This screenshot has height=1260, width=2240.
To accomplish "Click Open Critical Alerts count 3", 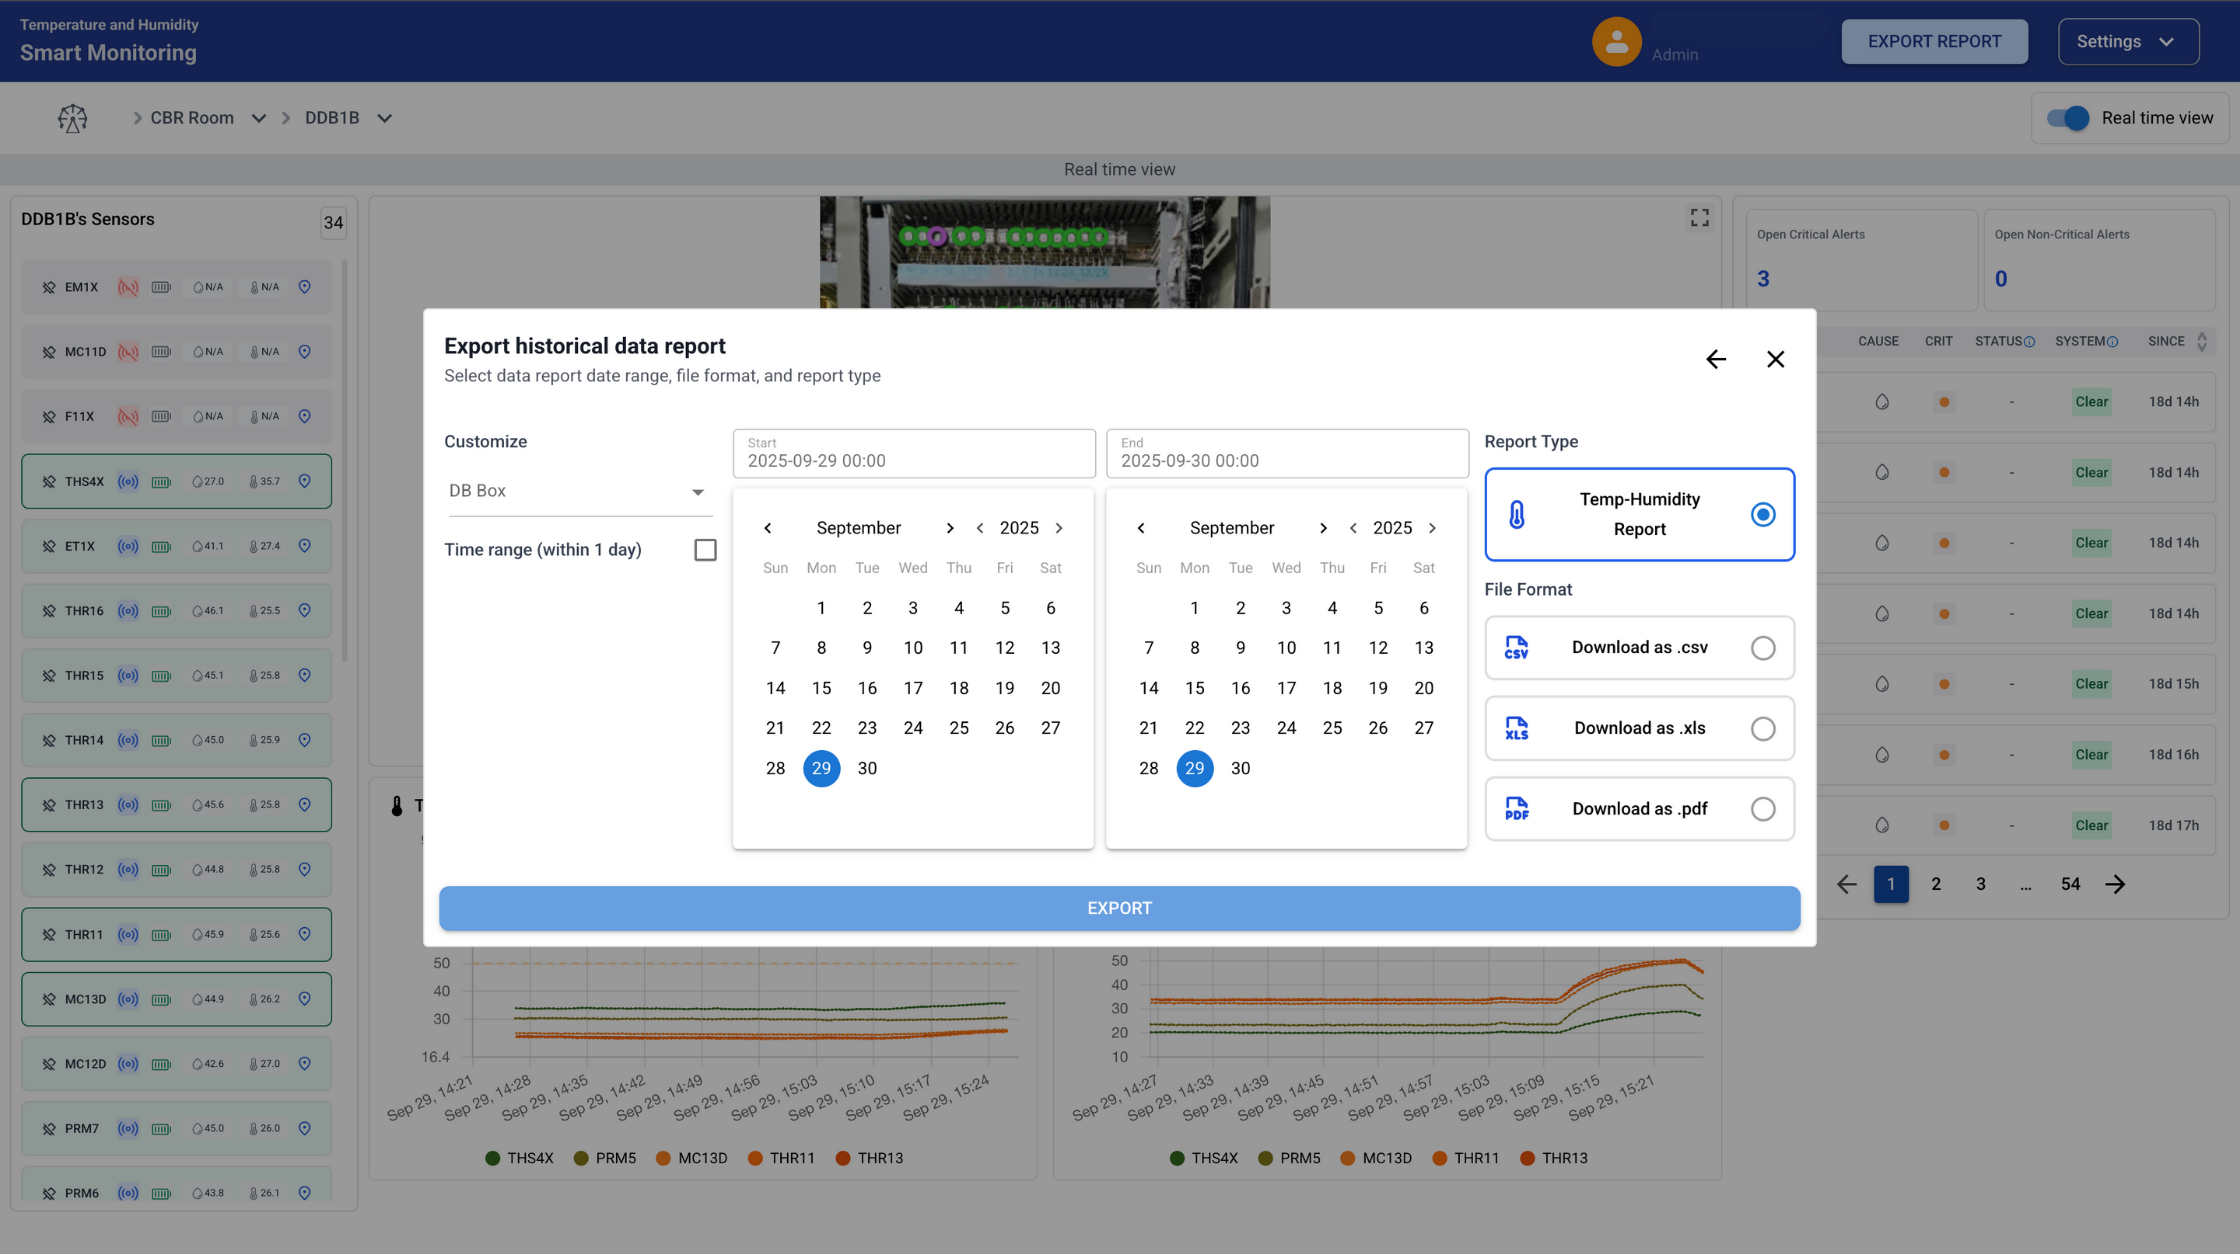I will coord(1763,279).
